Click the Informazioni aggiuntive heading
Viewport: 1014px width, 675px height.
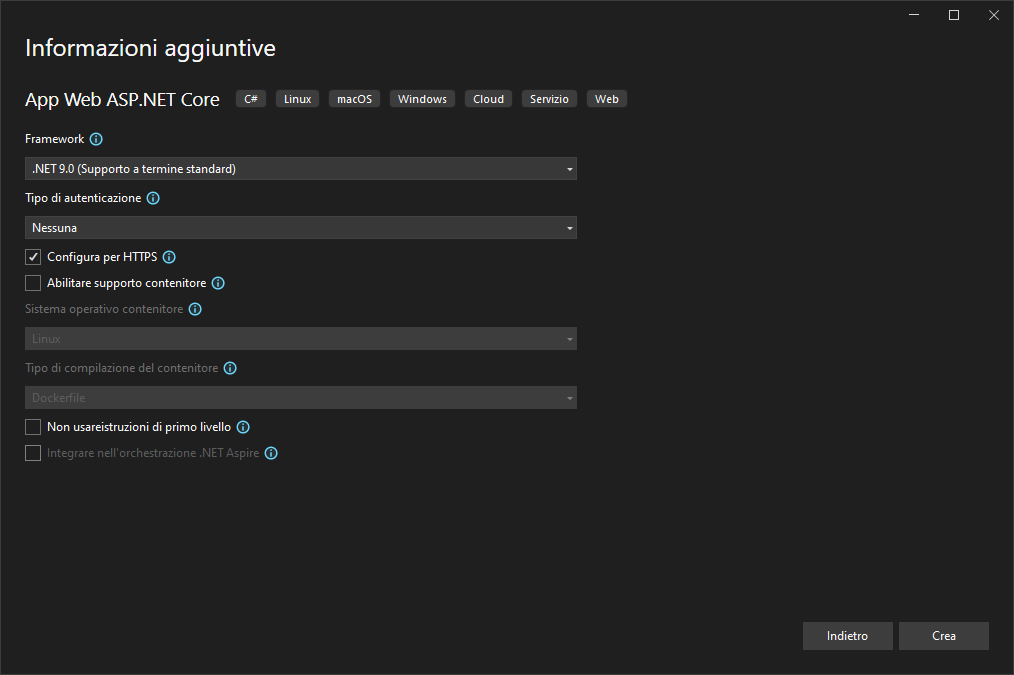(150, 48)
